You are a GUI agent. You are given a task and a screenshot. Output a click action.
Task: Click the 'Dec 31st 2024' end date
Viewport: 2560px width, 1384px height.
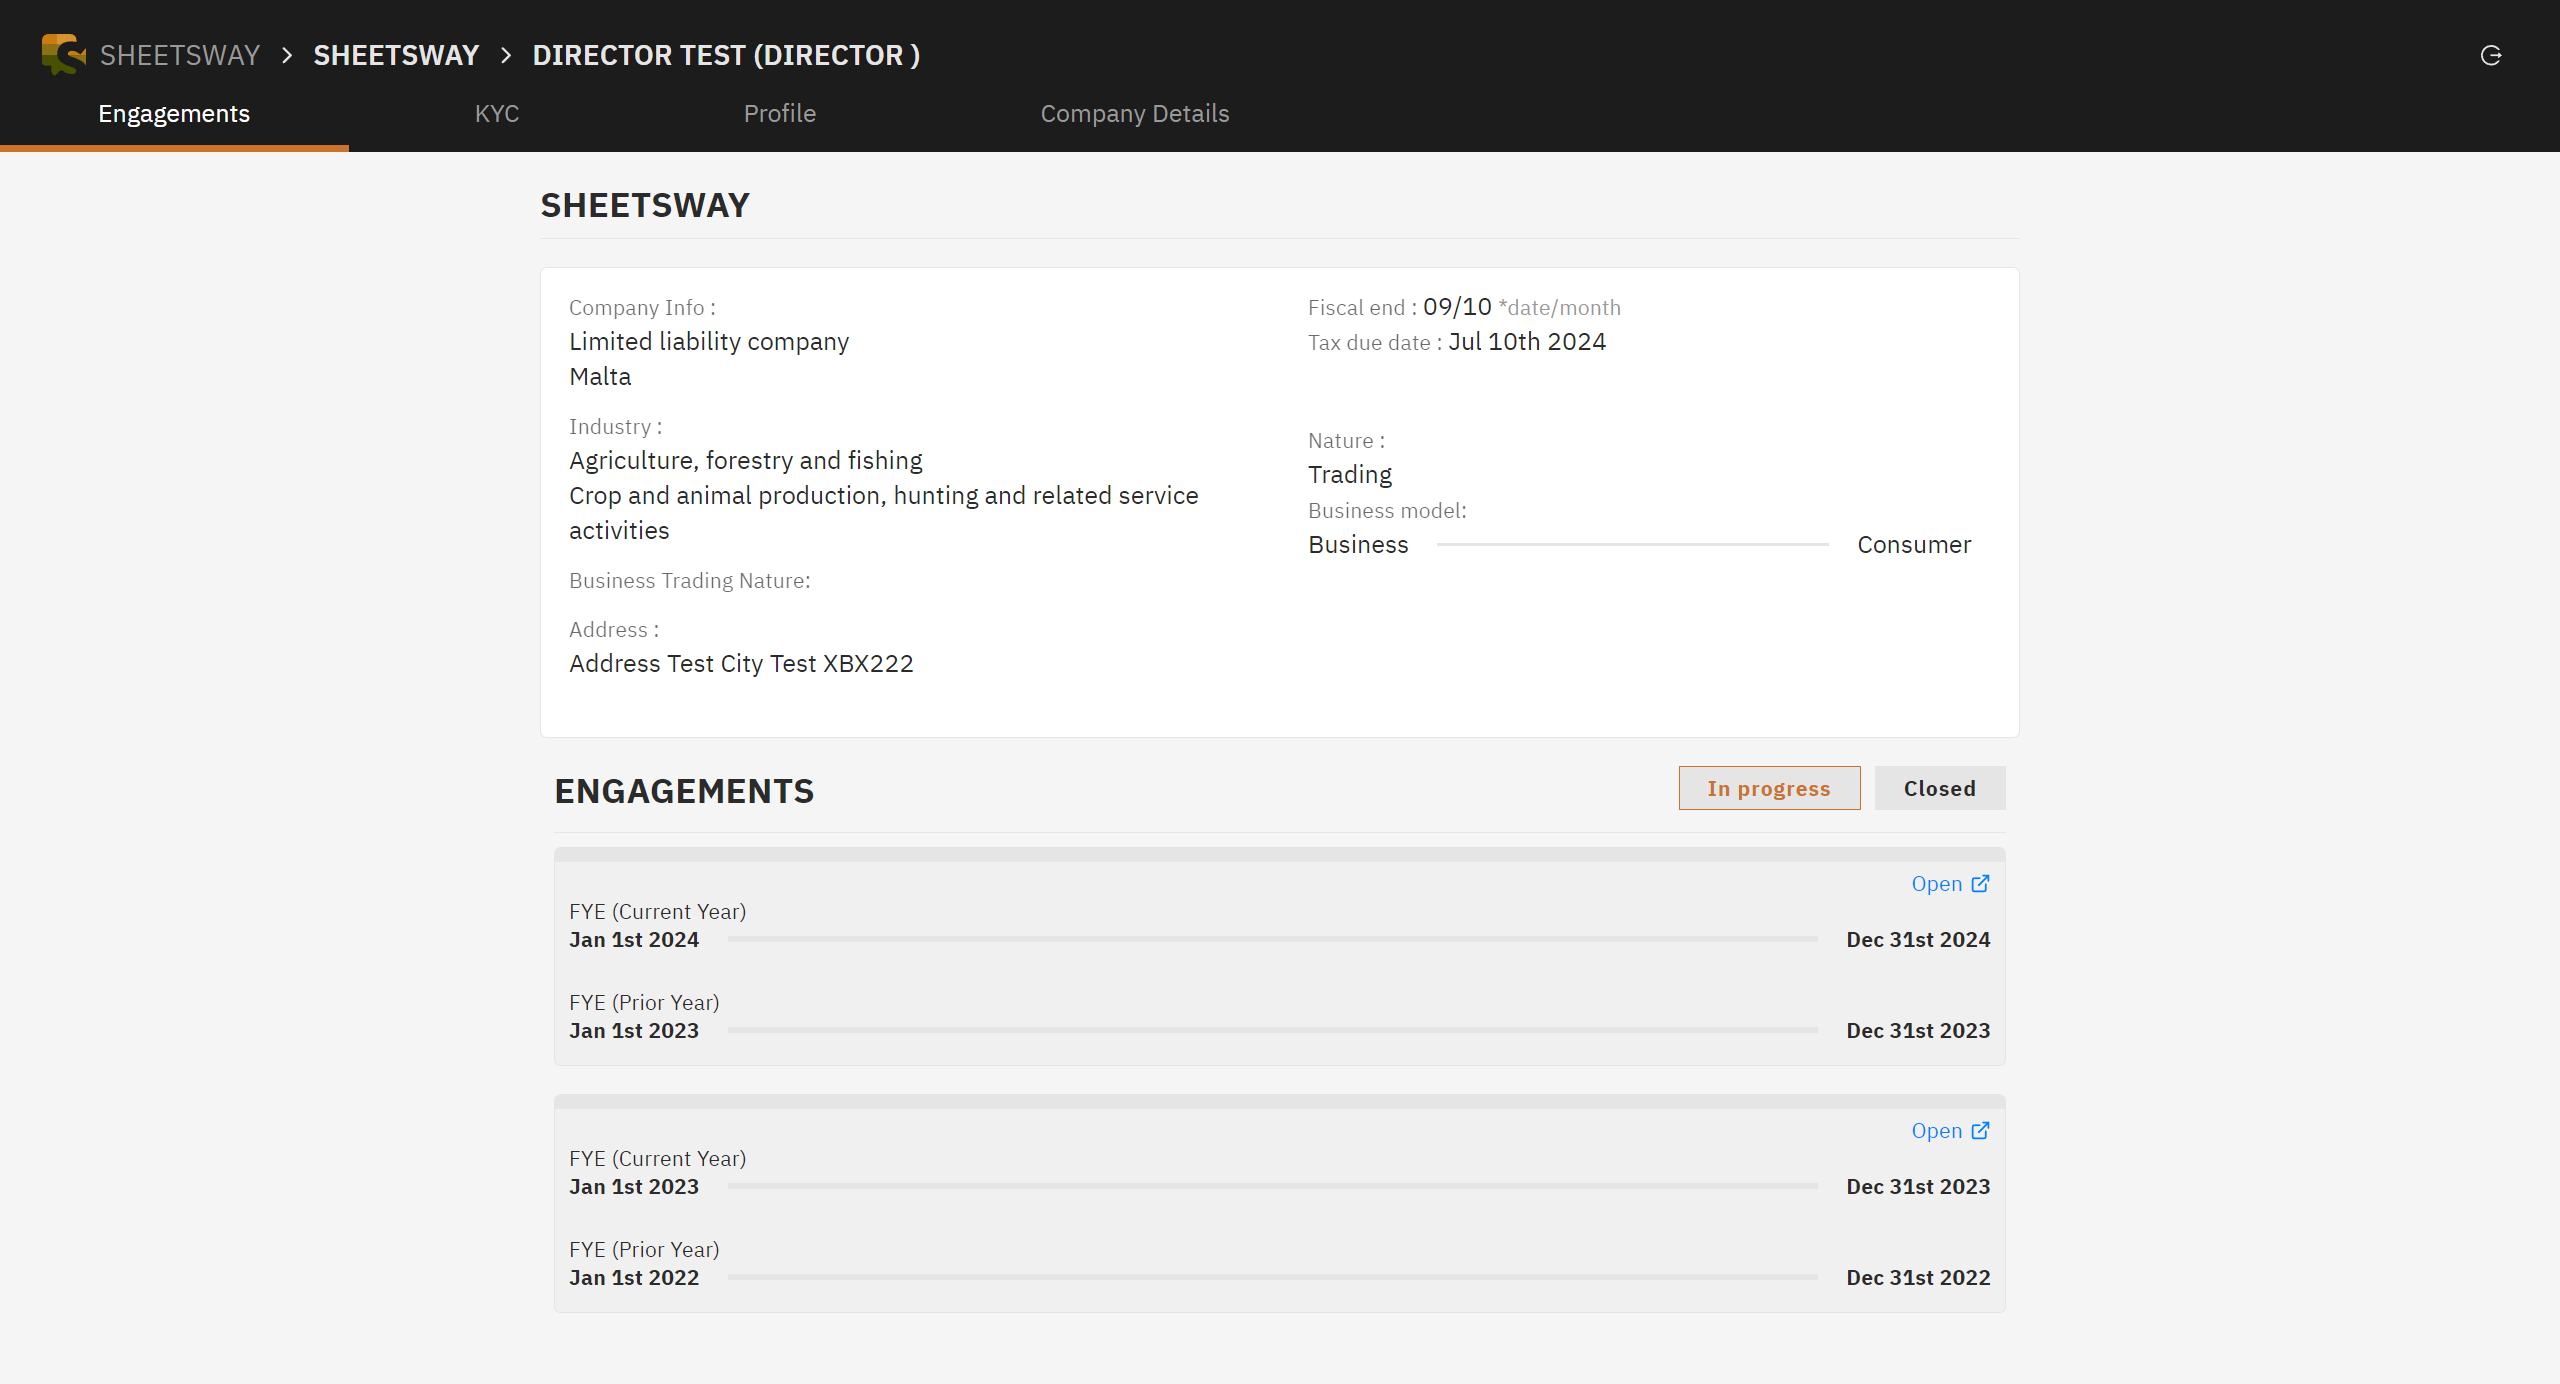click(1918, 940)
